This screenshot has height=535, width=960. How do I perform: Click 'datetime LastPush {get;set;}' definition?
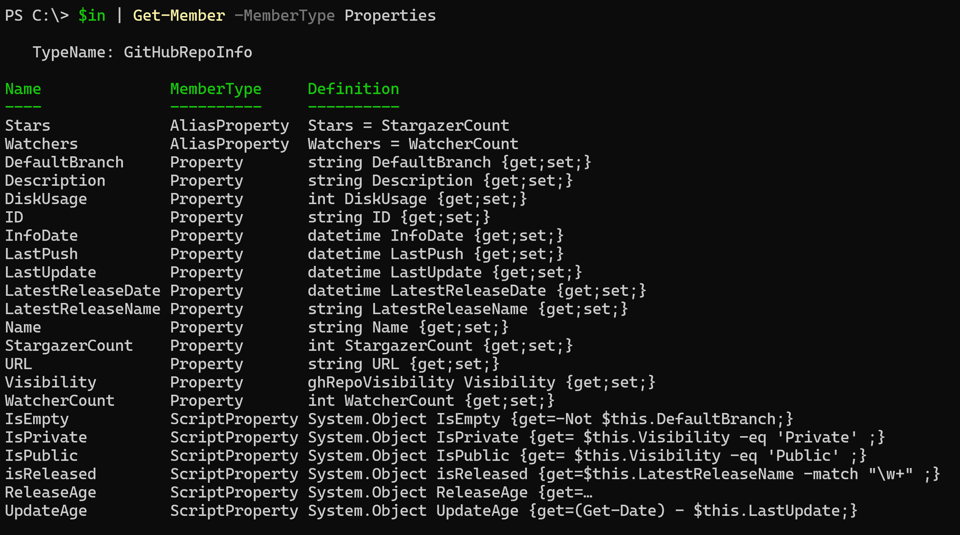tap(436, 255)
